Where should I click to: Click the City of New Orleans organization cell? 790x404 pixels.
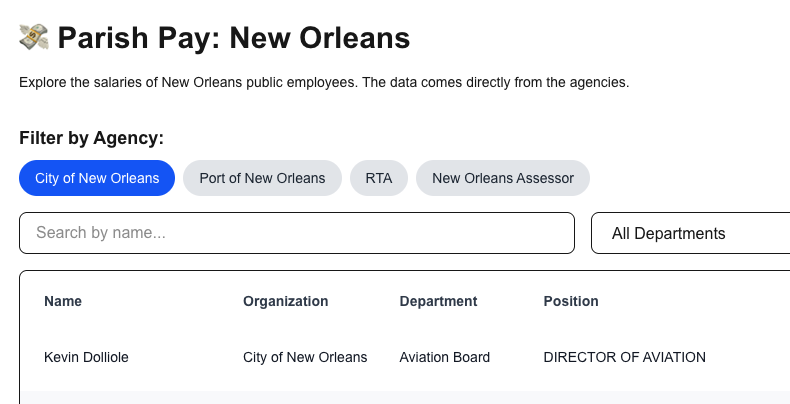coord(305,357)
